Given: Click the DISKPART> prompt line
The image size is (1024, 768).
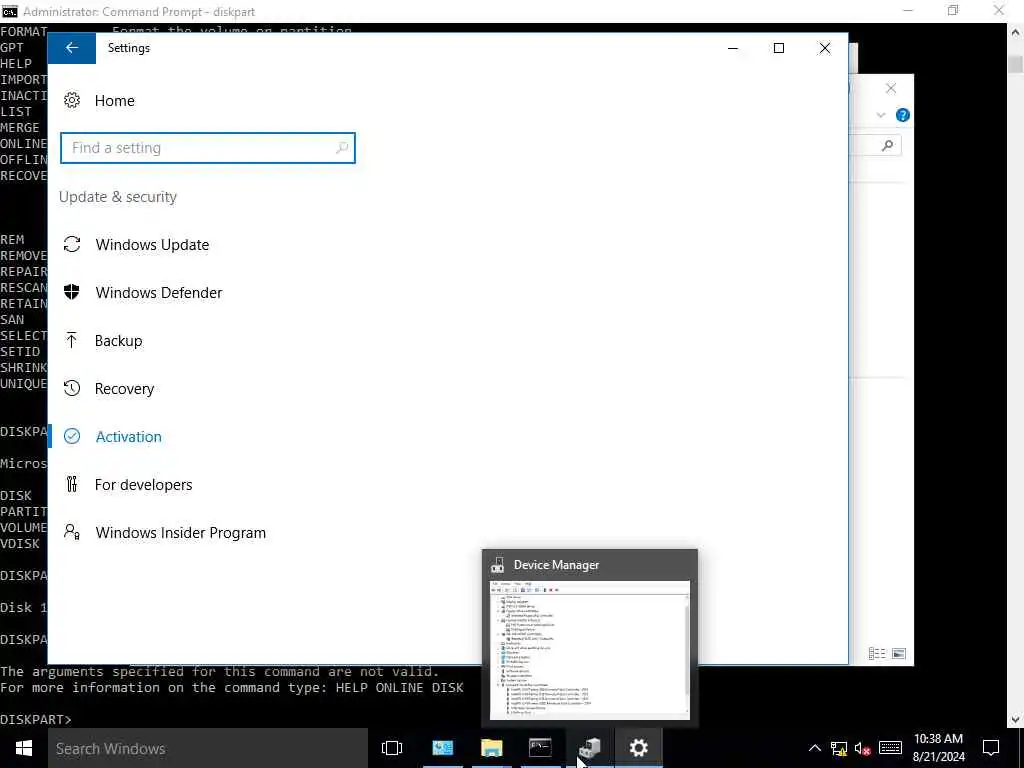Looking at the screenshot, I should click(36, 719).
